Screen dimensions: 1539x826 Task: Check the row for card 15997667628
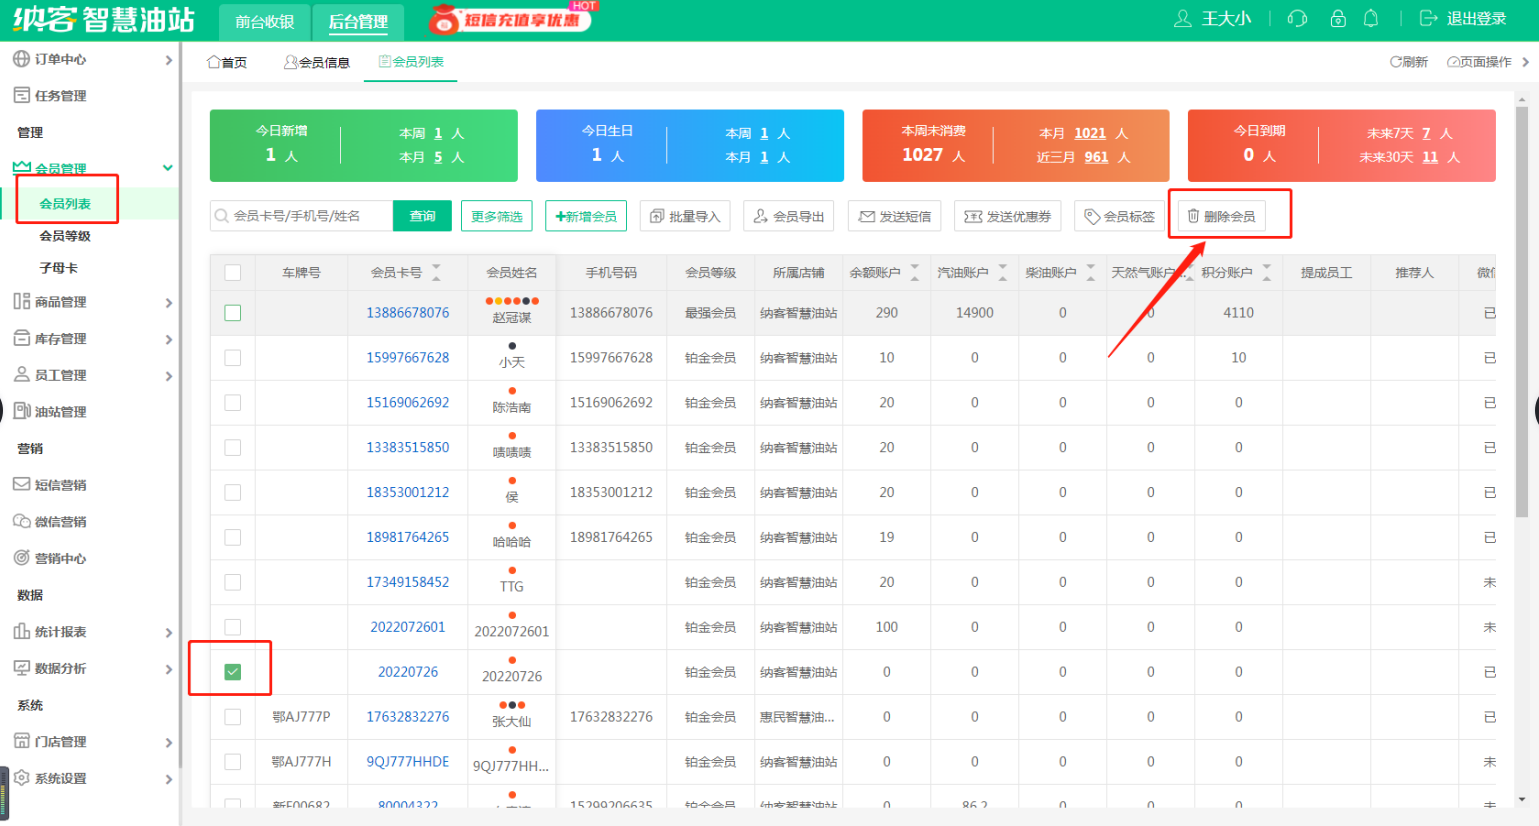tap(233, 357)
